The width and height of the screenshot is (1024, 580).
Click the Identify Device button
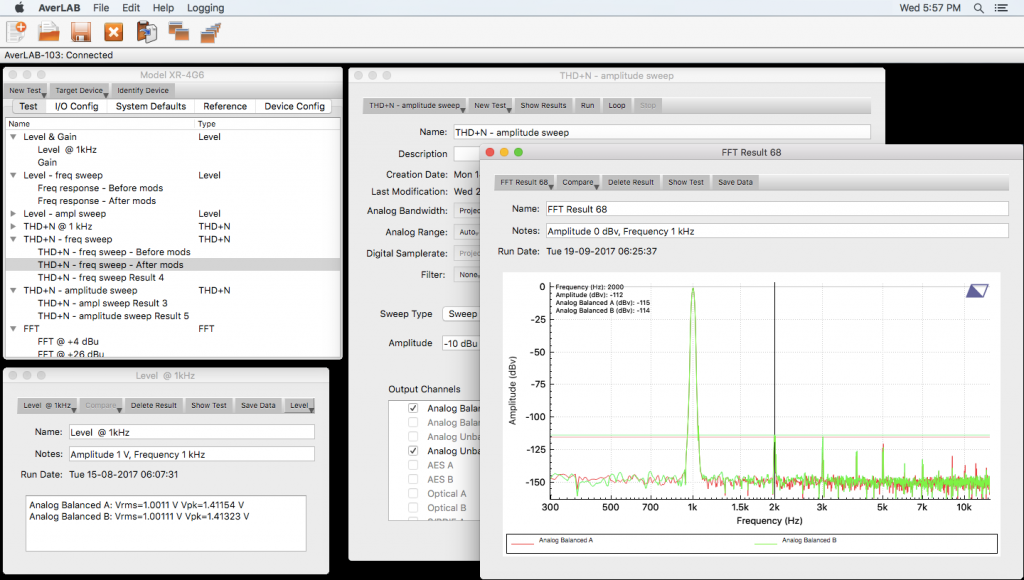(x=143, y=91)
